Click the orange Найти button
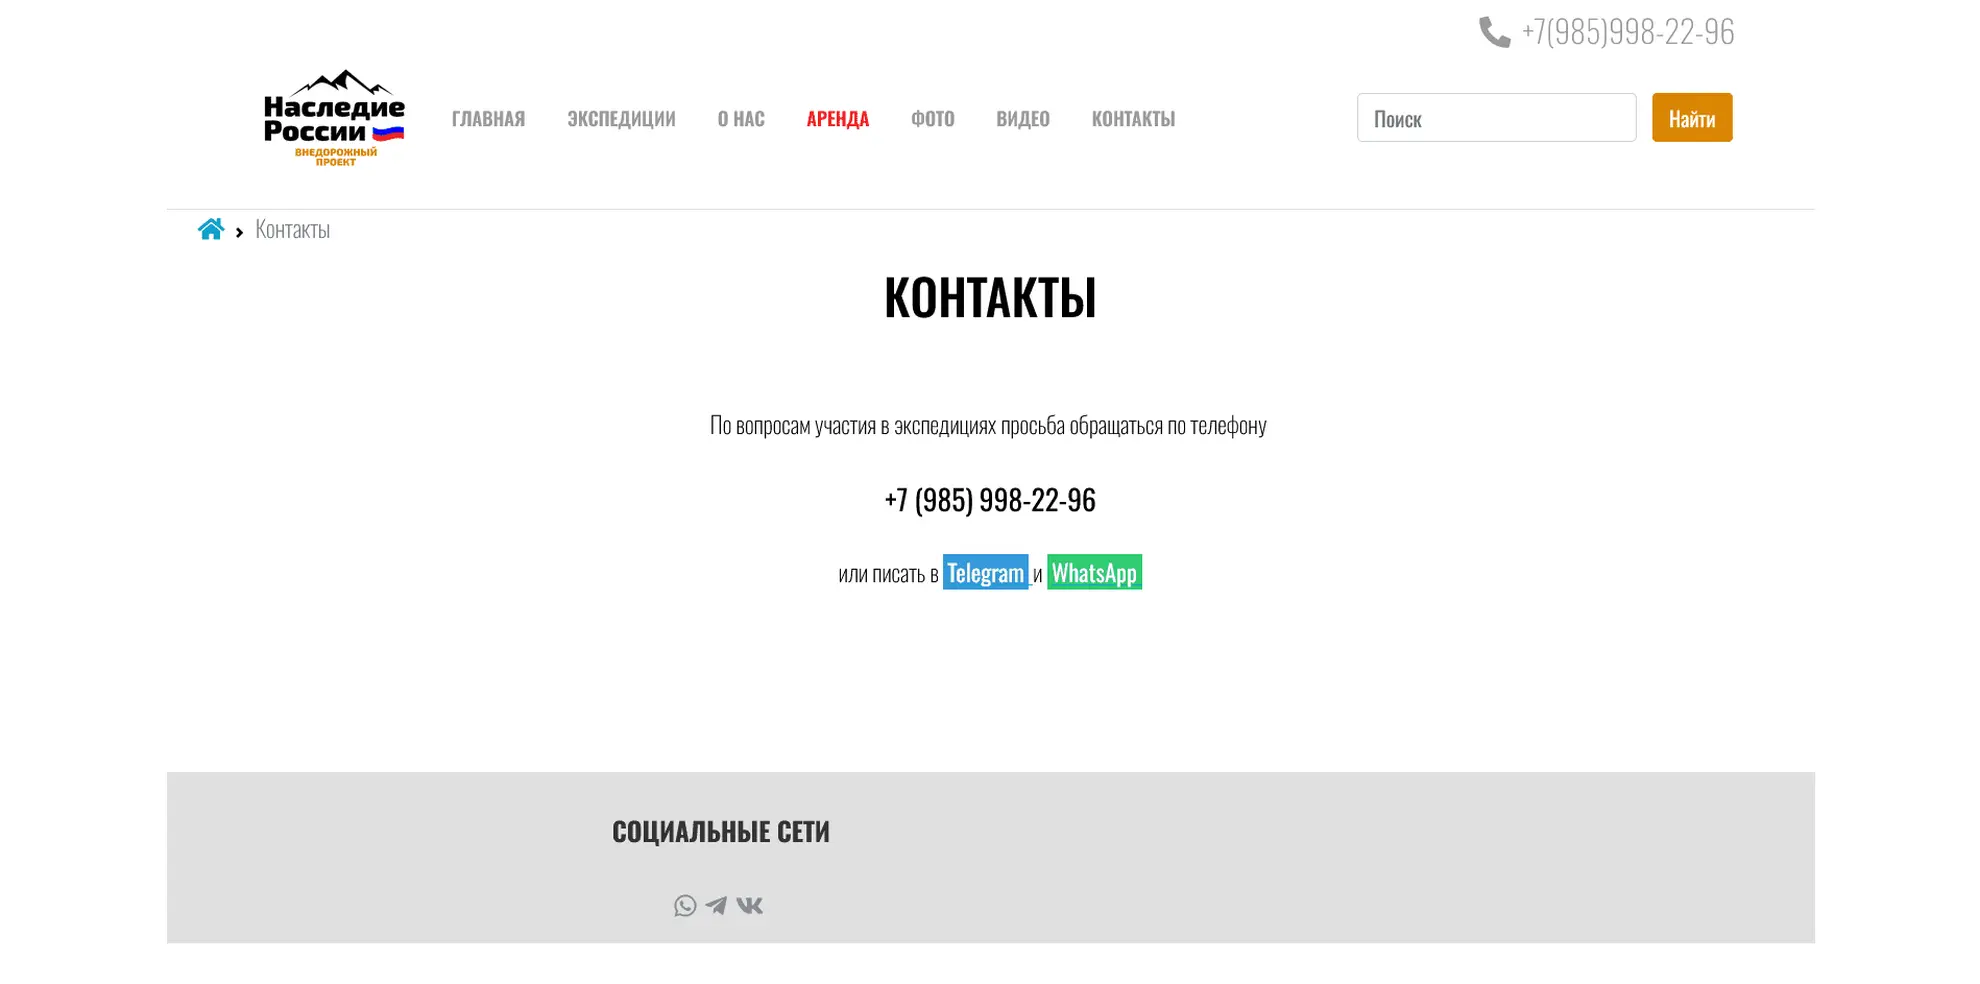The image size is (1980, 984). tap(1692, 118)
